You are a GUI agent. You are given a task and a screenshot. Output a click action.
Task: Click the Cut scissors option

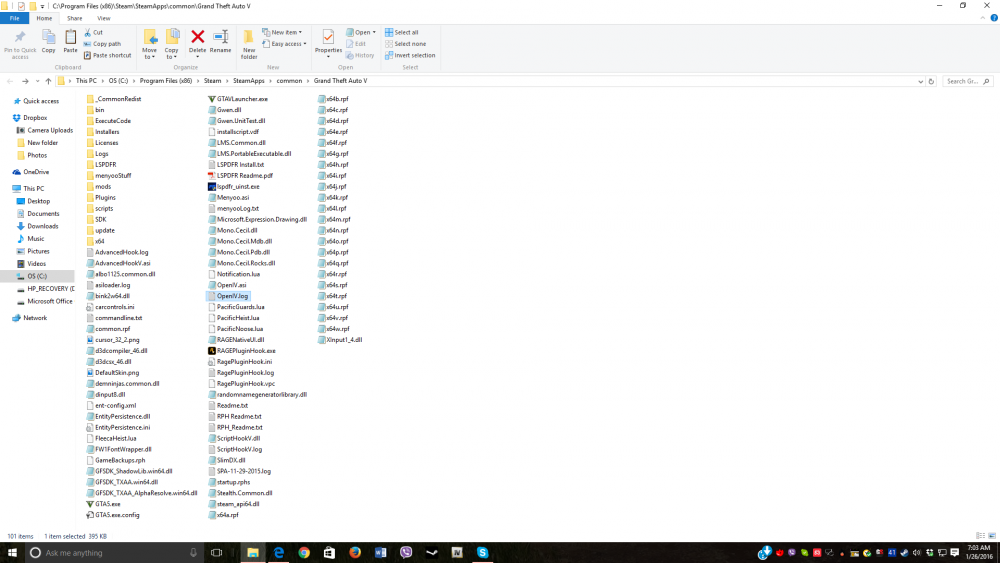(94, 32)
